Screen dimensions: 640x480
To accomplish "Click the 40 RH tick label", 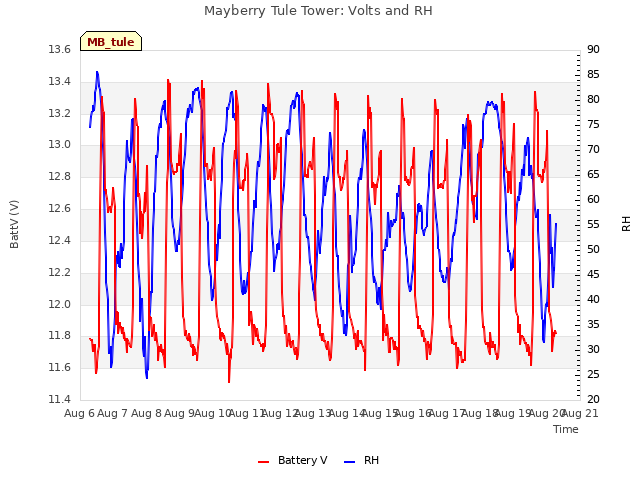I will coord(593,299).
